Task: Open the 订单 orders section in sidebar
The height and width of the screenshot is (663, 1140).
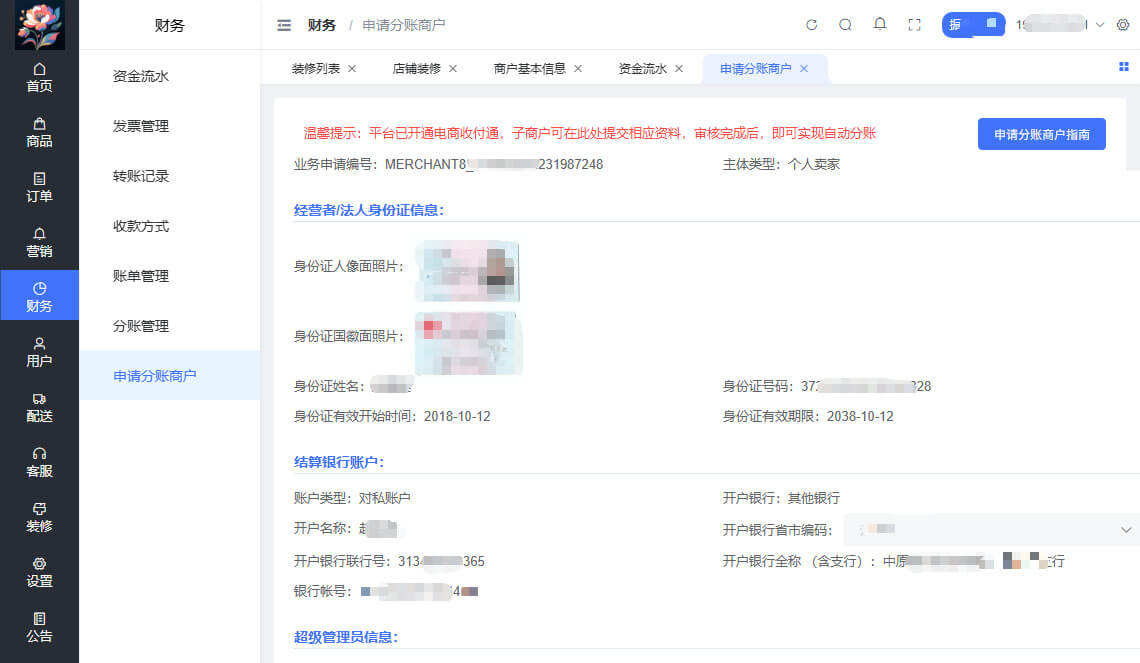Action: (x=39, y=186)
